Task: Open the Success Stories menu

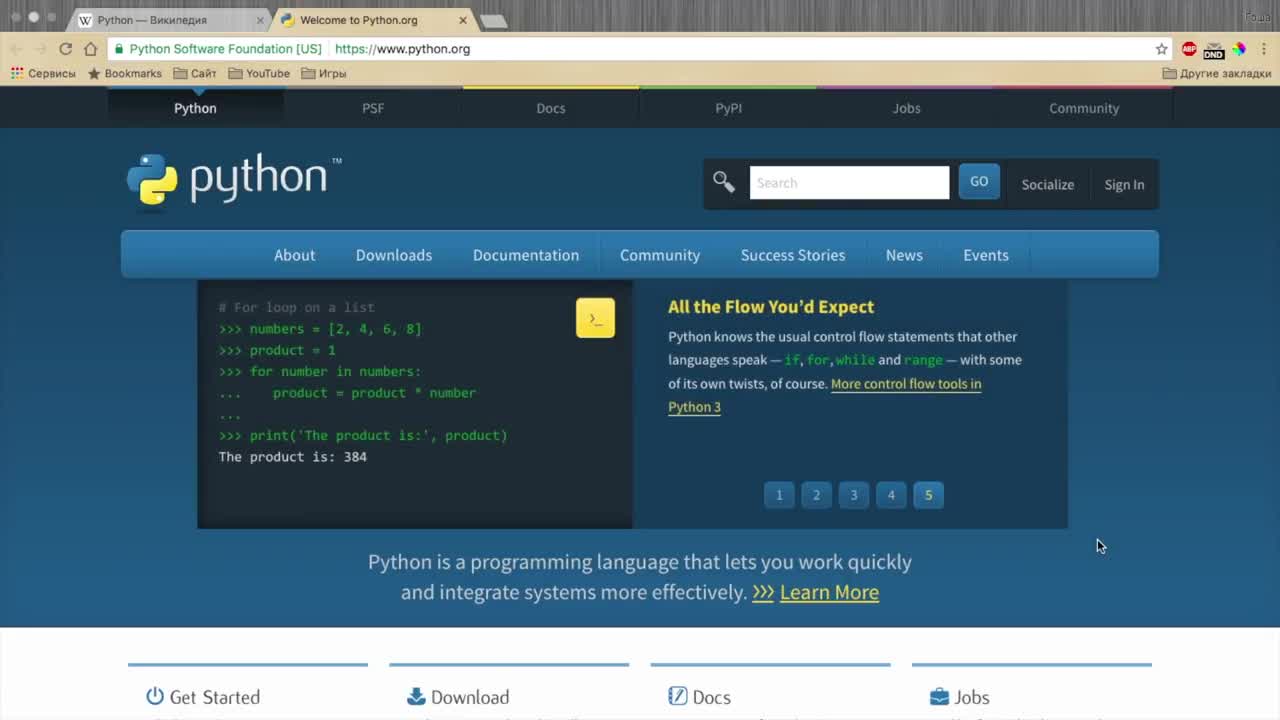Action: tap(793, 255)
